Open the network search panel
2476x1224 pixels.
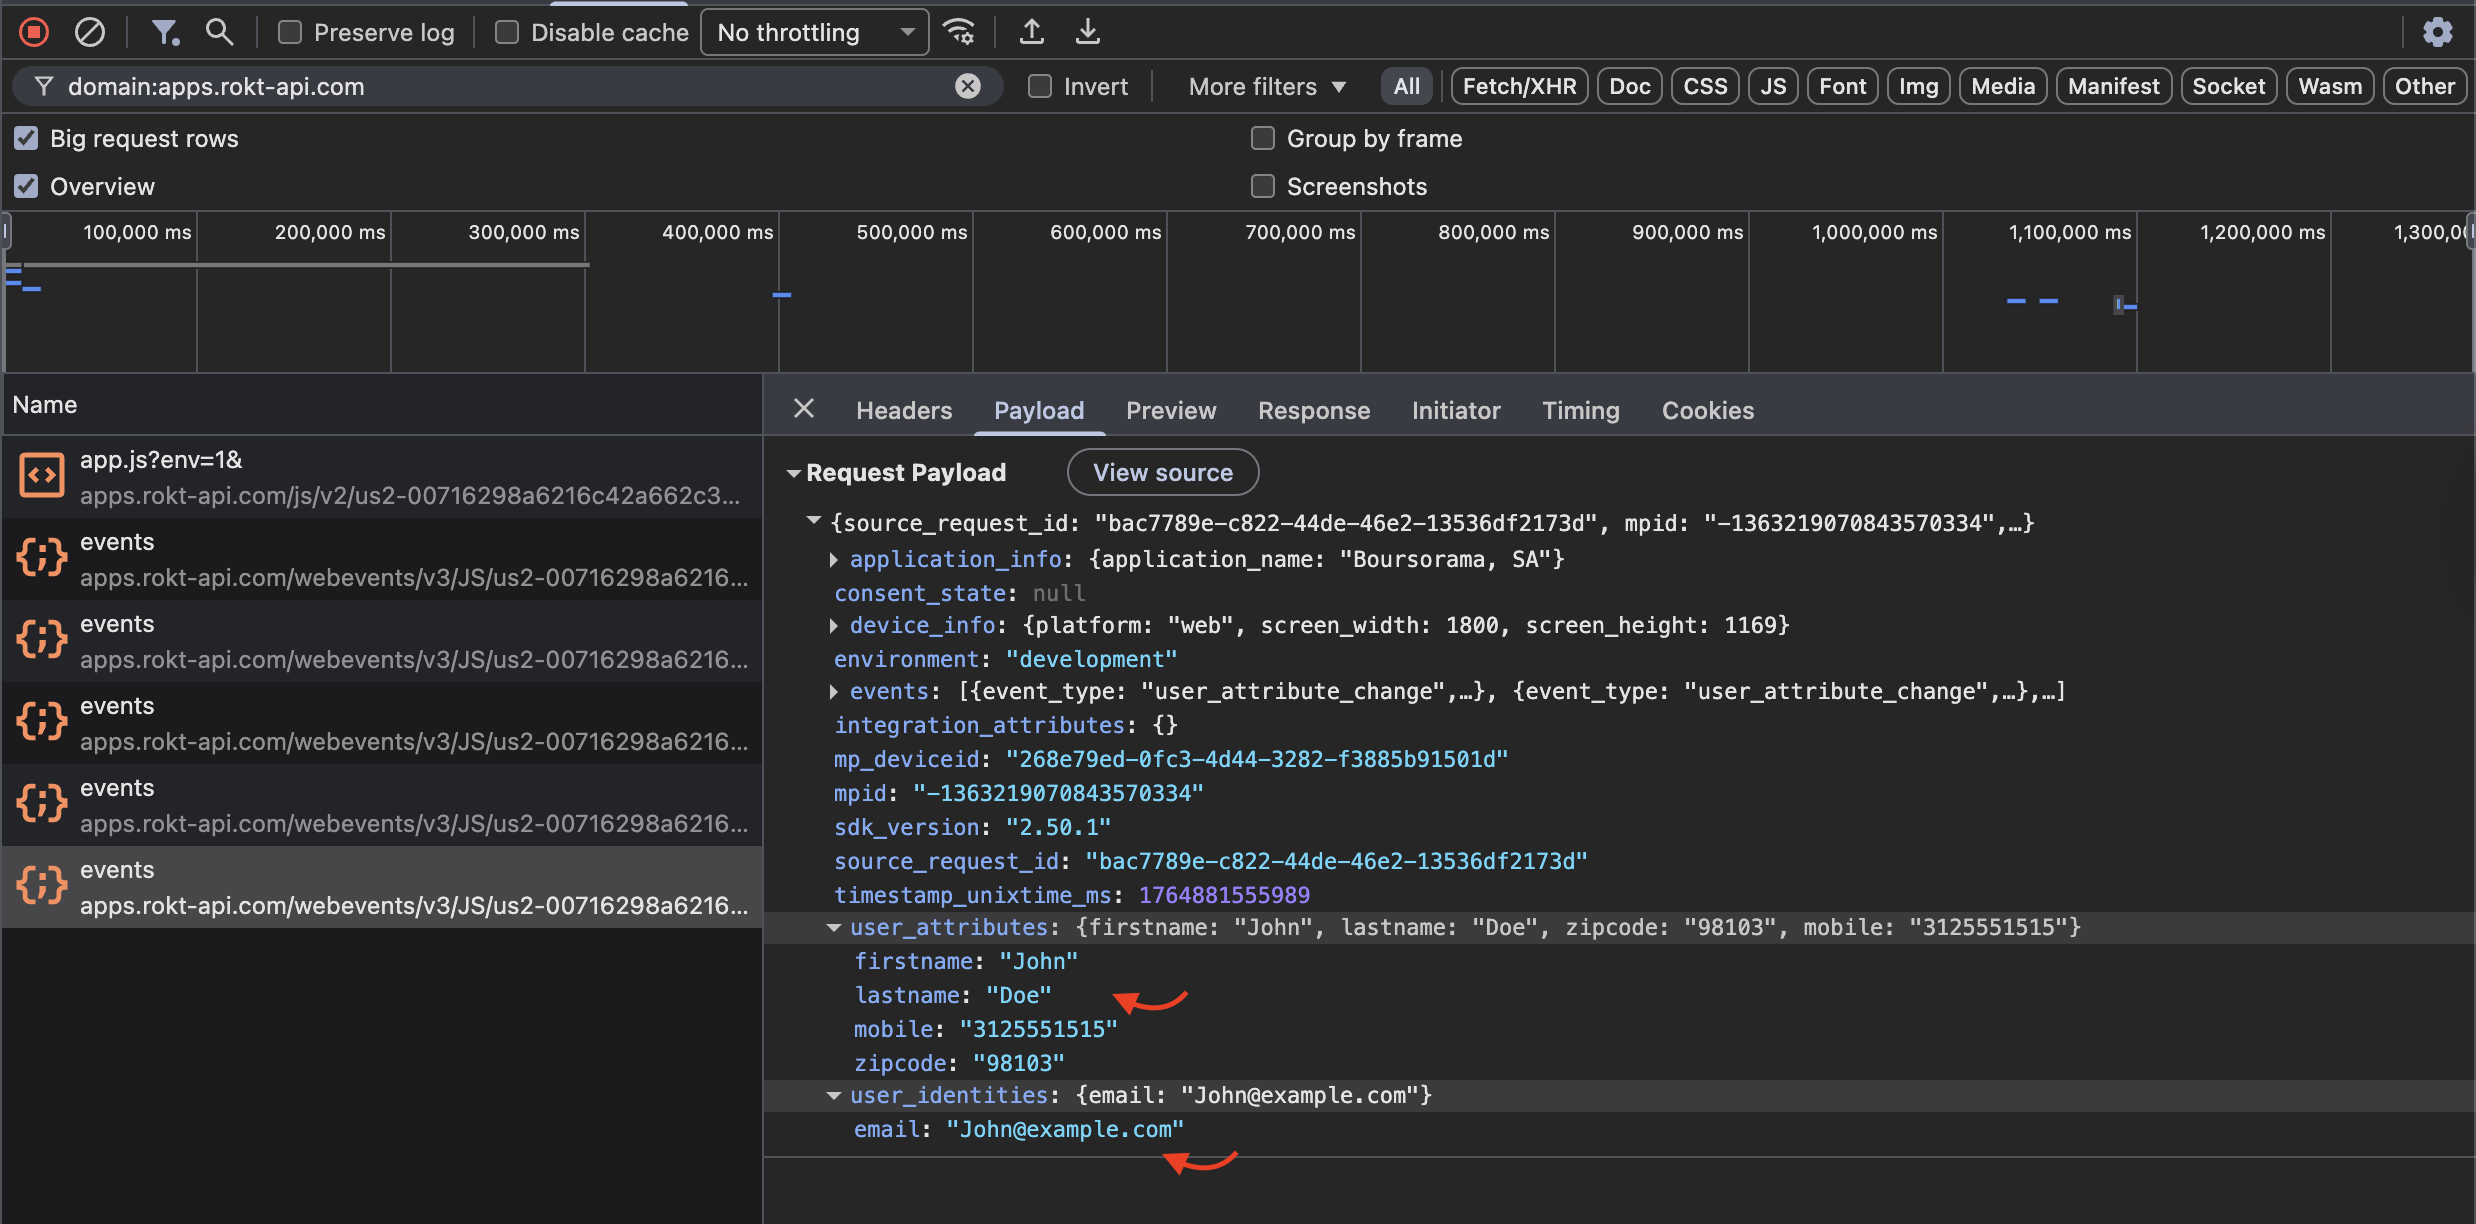(219, 31)
